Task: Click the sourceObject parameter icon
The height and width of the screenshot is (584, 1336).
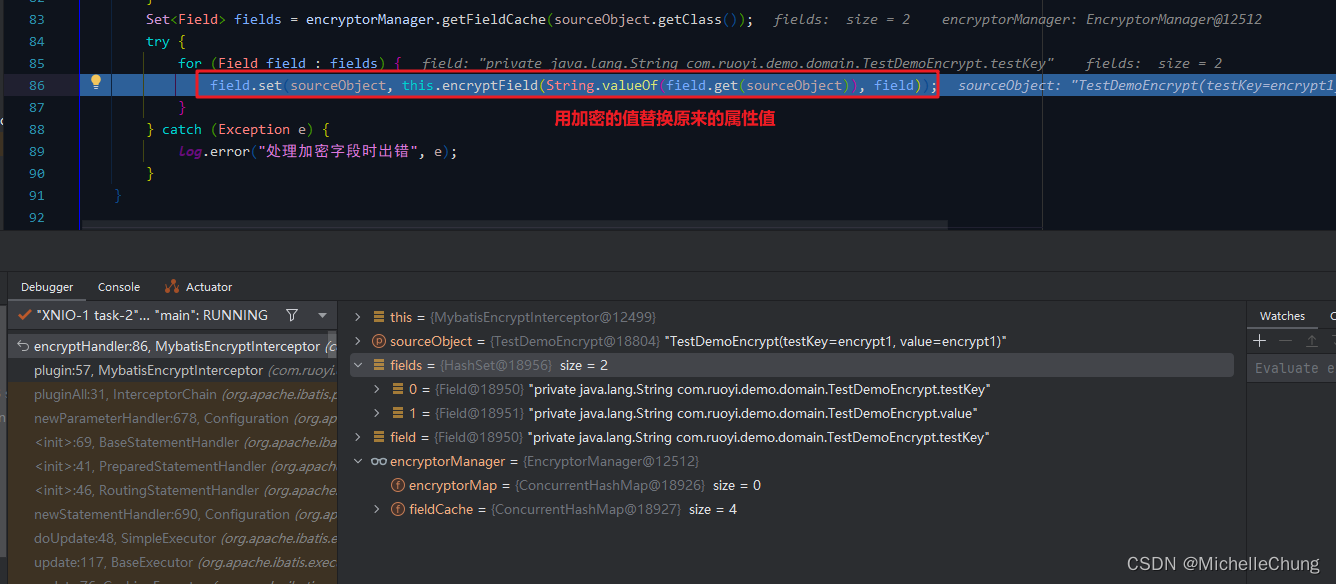Action: click(379, 341)
